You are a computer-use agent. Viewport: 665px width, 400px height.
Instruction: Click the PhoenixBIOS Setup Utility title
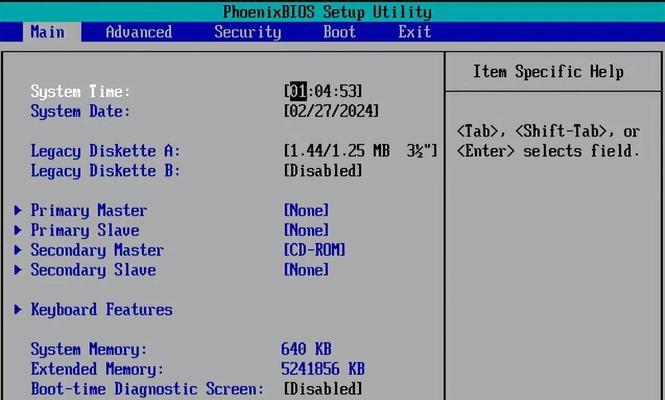(327, 11)
